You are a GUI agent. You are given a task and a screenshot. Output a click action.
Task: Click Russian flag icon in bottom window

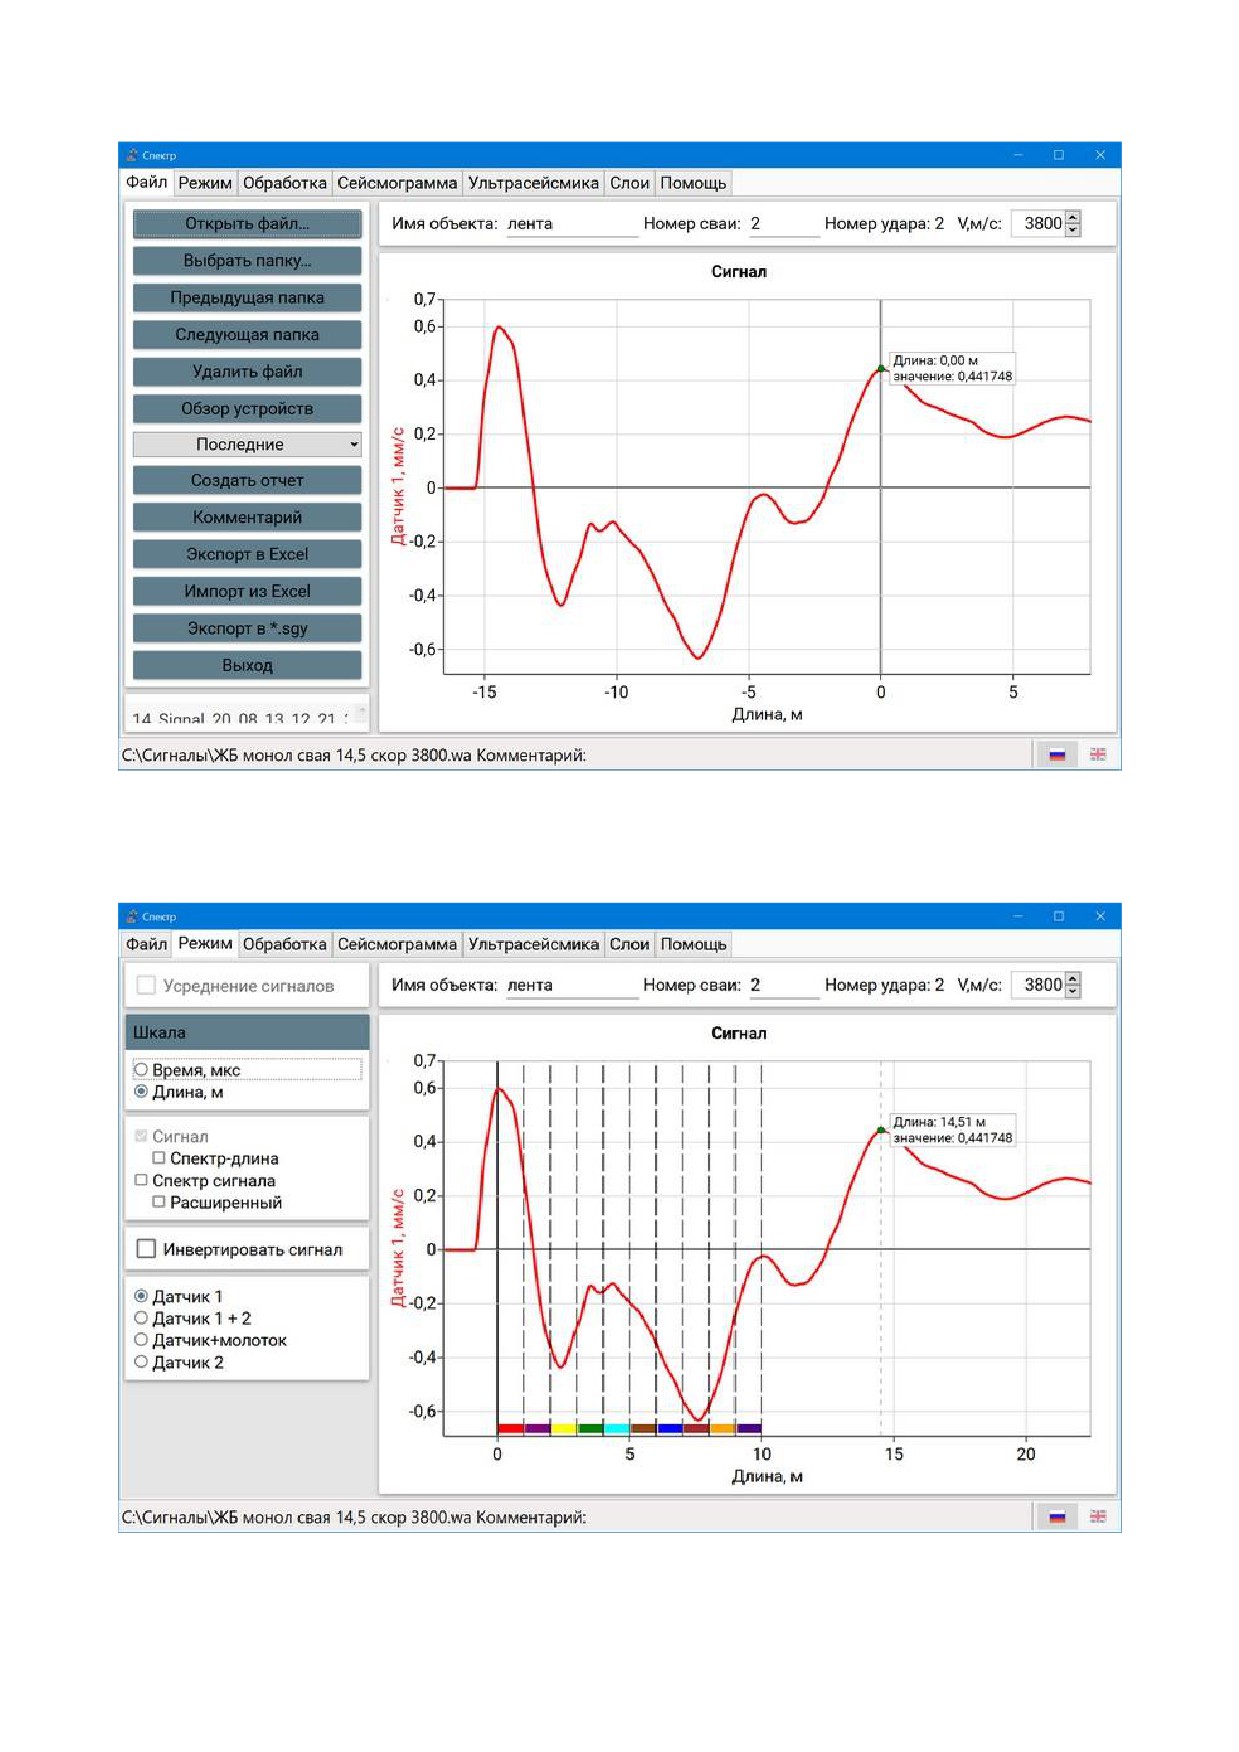click(x=1056, y=1517)
